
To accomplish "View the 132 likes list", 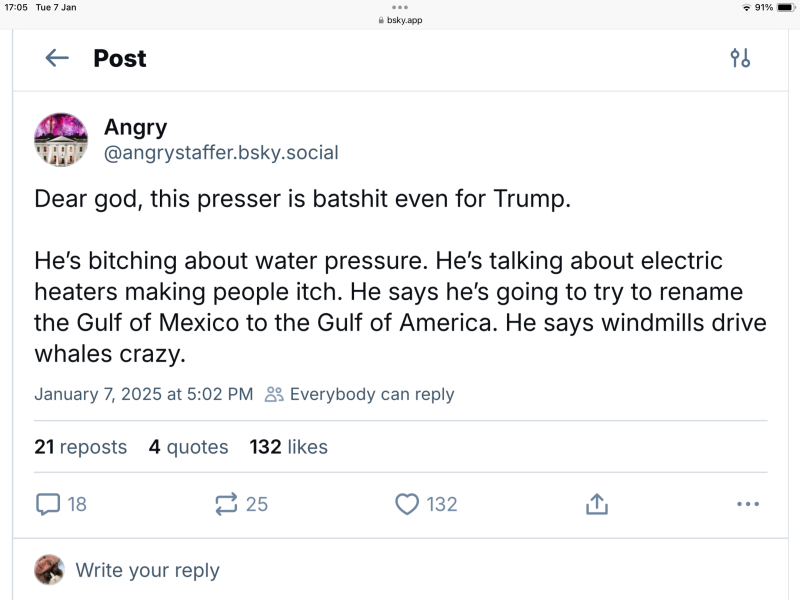I will [x=289, y=447].
